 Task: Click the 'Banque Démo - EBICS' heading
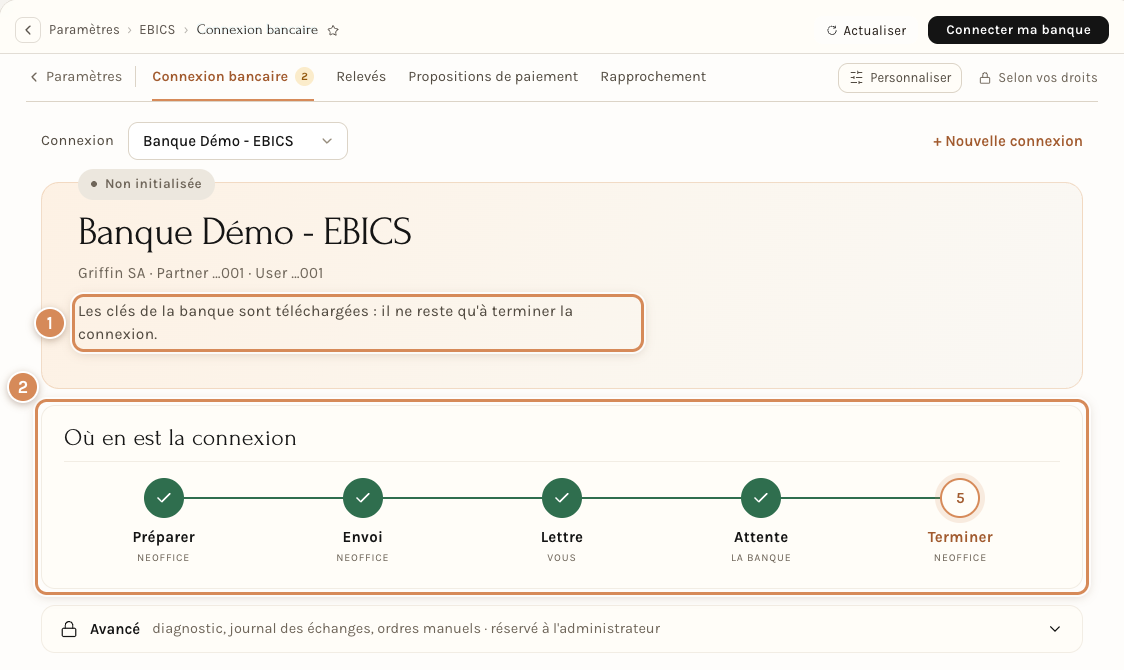[x=244, y=232]
